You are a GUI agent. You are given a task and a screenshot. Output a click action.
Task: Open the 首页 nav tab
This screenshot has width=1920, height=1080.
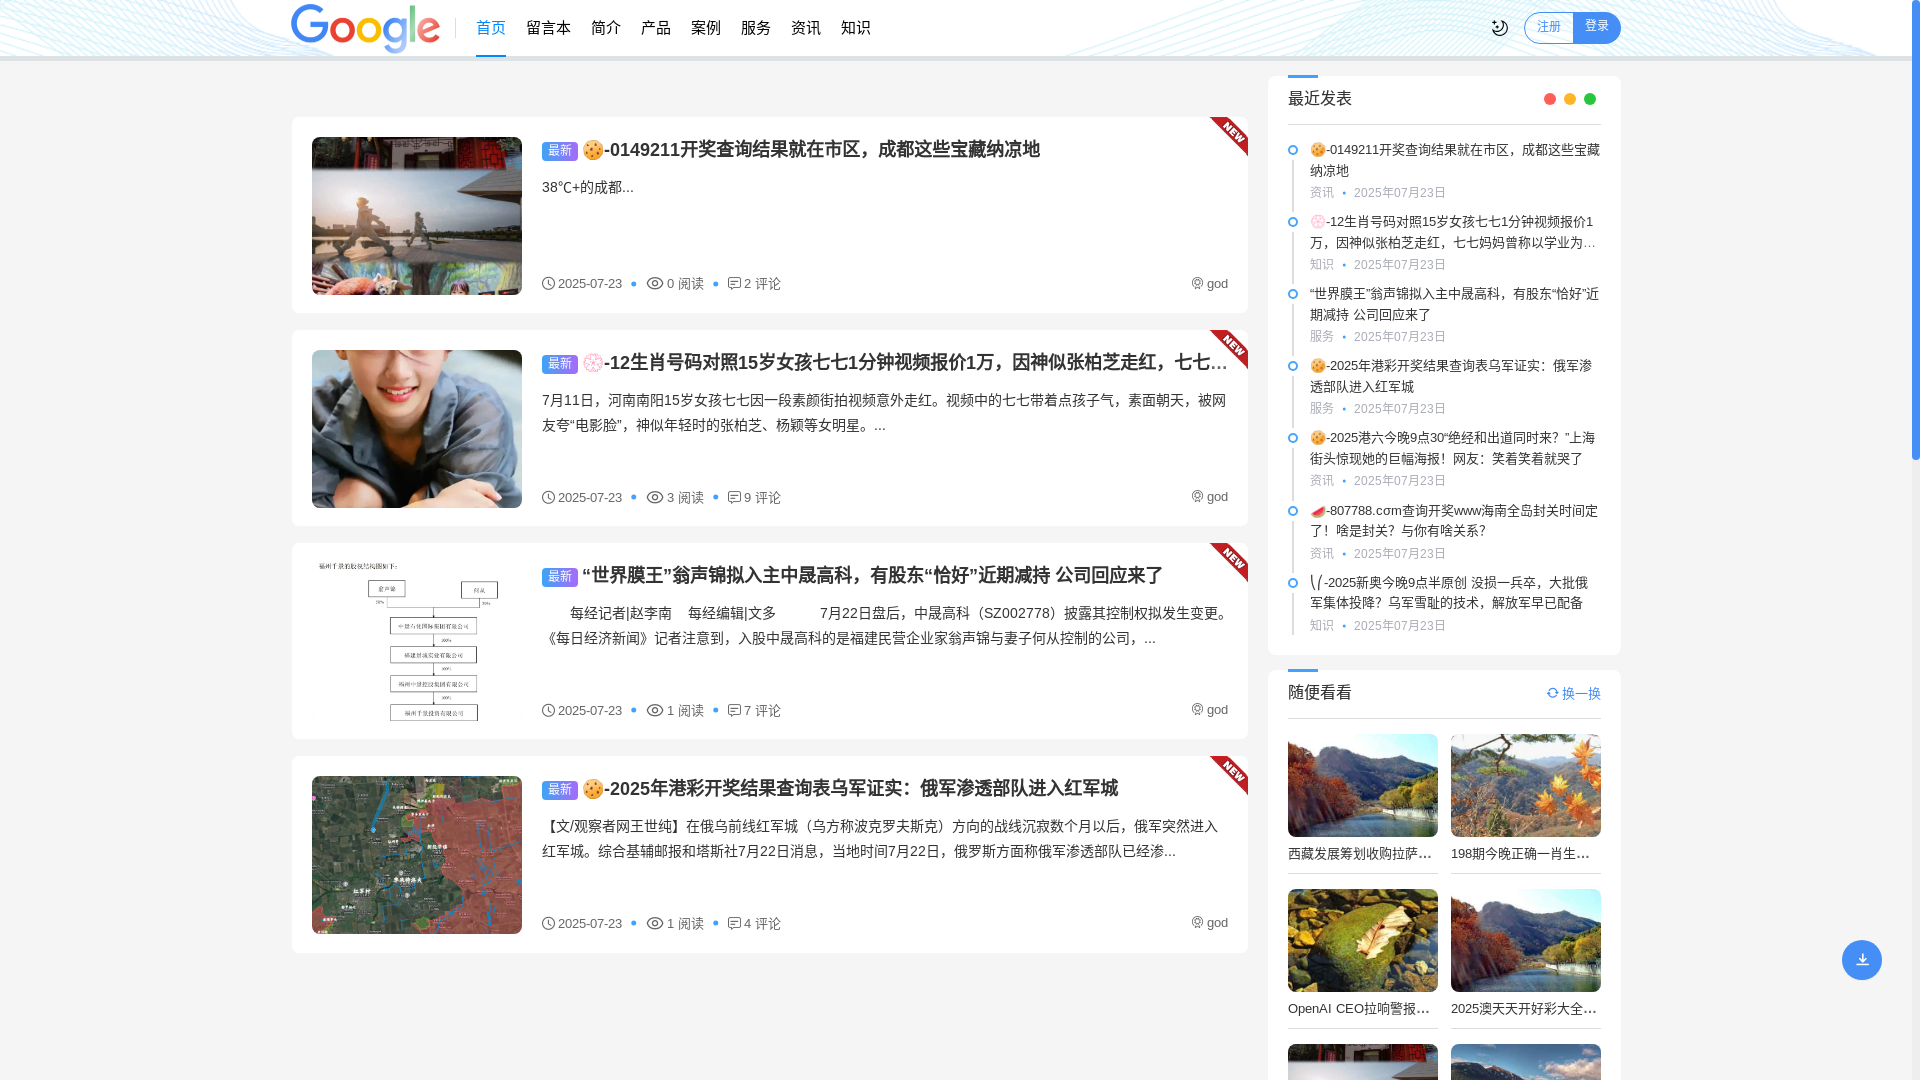(x=491, y=28)
